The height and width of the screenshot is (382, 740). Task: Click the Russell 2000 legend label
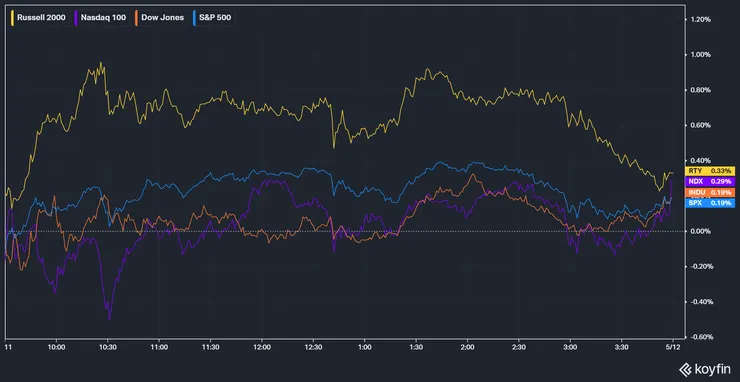[41, 18]
